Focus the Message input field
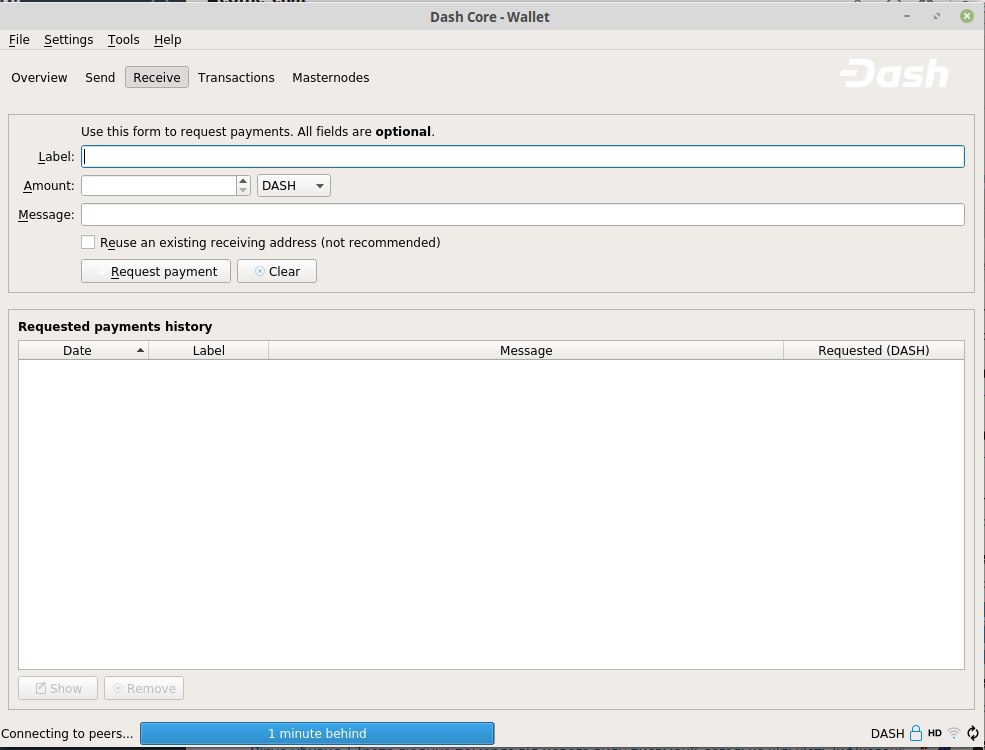The image size is (985, 750). [523, 214]
